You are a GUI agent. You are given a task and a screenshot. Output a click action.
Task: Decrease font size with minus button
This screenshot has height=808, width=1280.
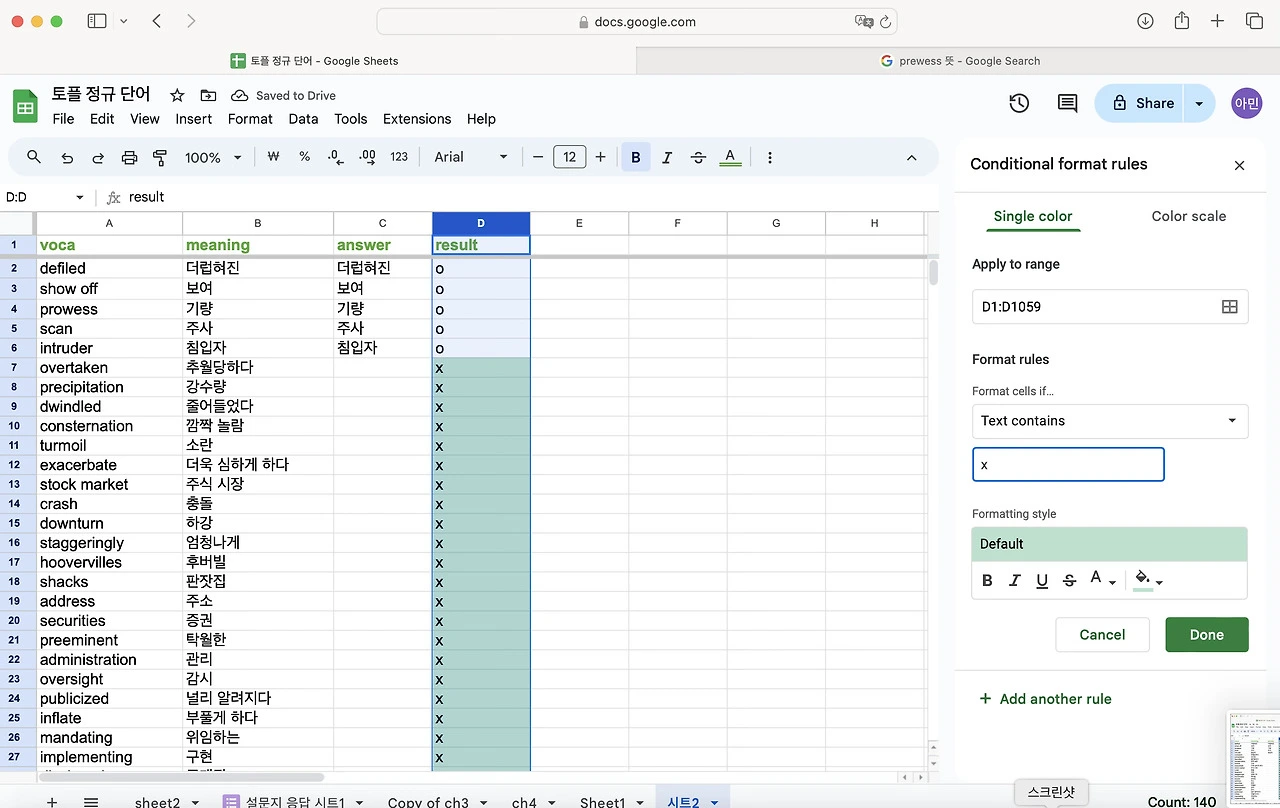tap(538, 157)
